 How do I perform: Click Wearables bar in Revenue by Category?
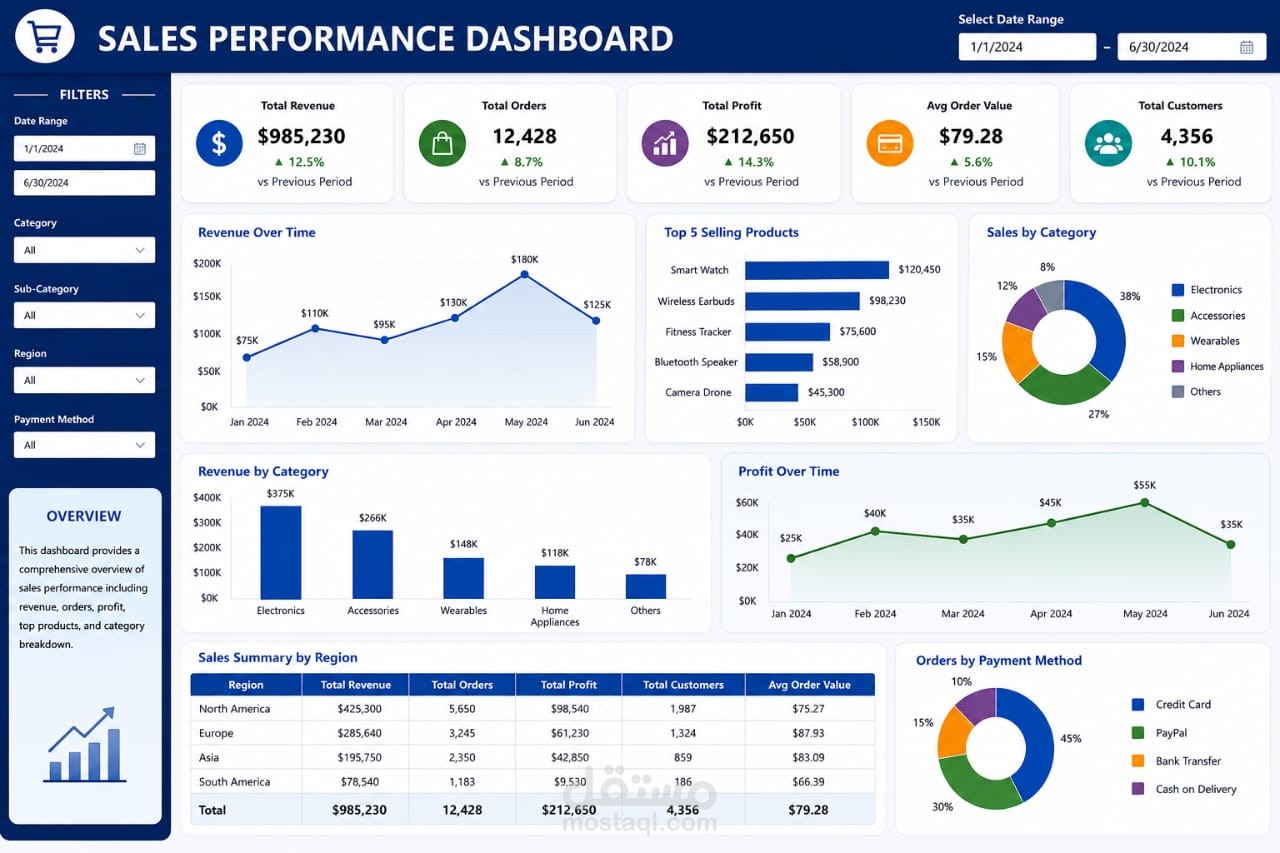(x=463, y=578)
